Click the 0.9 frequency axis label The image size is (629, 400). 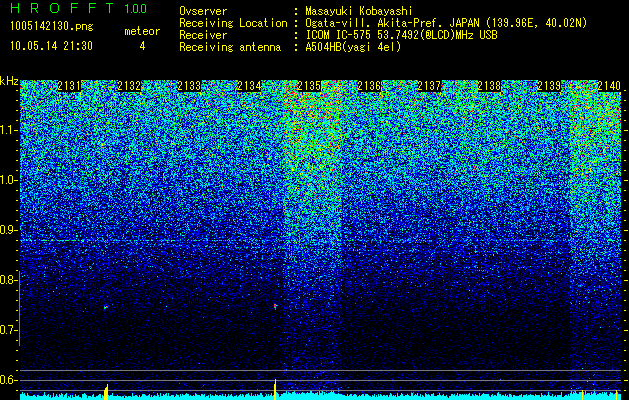point(8,230)
